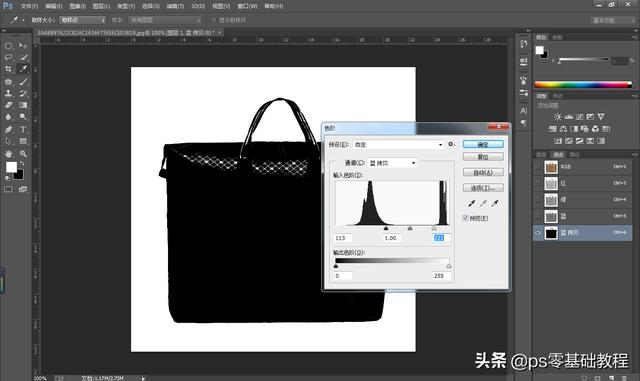
Task: Pick the white point eyedropper in Levels
Action: pyautogui.click(x=495, y=203)
